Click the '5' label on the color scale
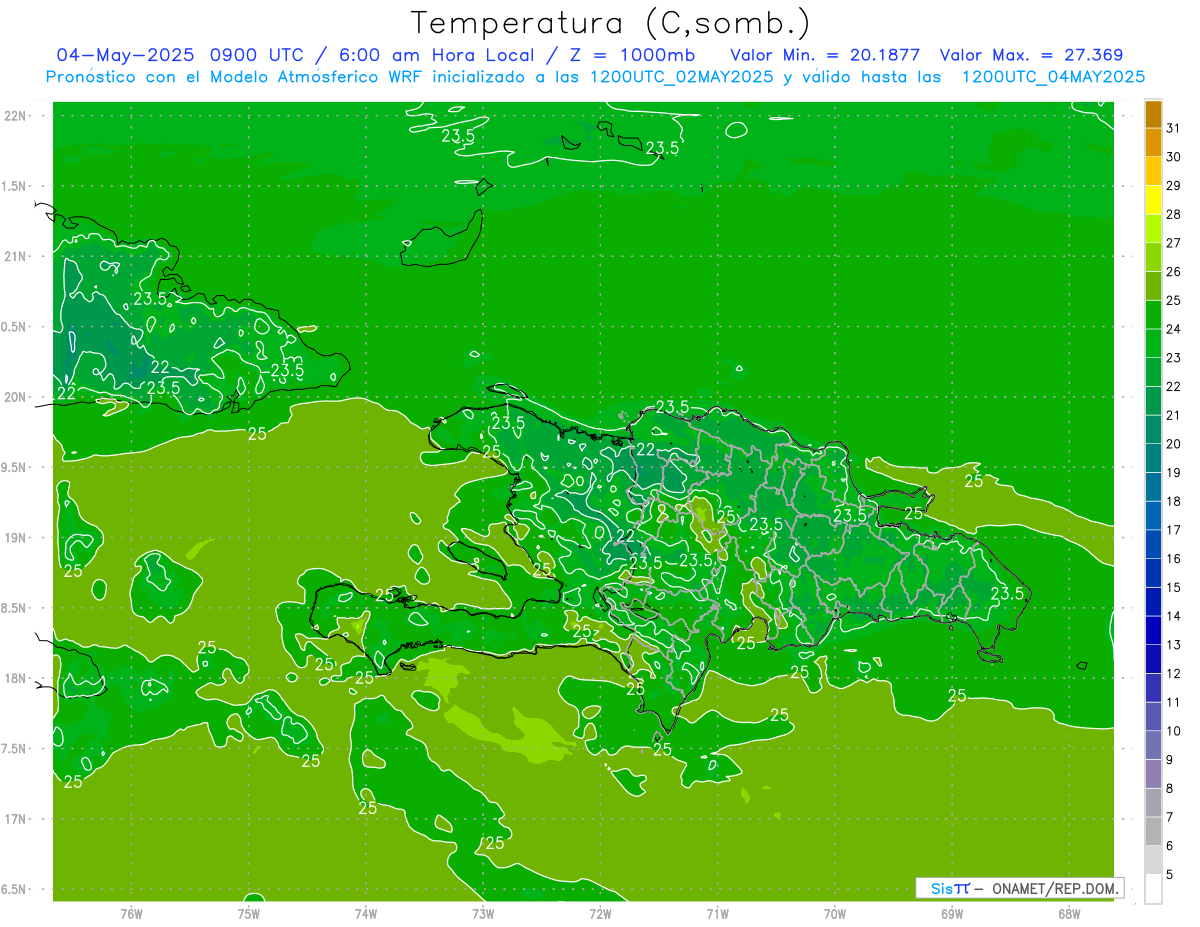The width and height of the screenshot is (1200, 927). (x=1170, y=875)
